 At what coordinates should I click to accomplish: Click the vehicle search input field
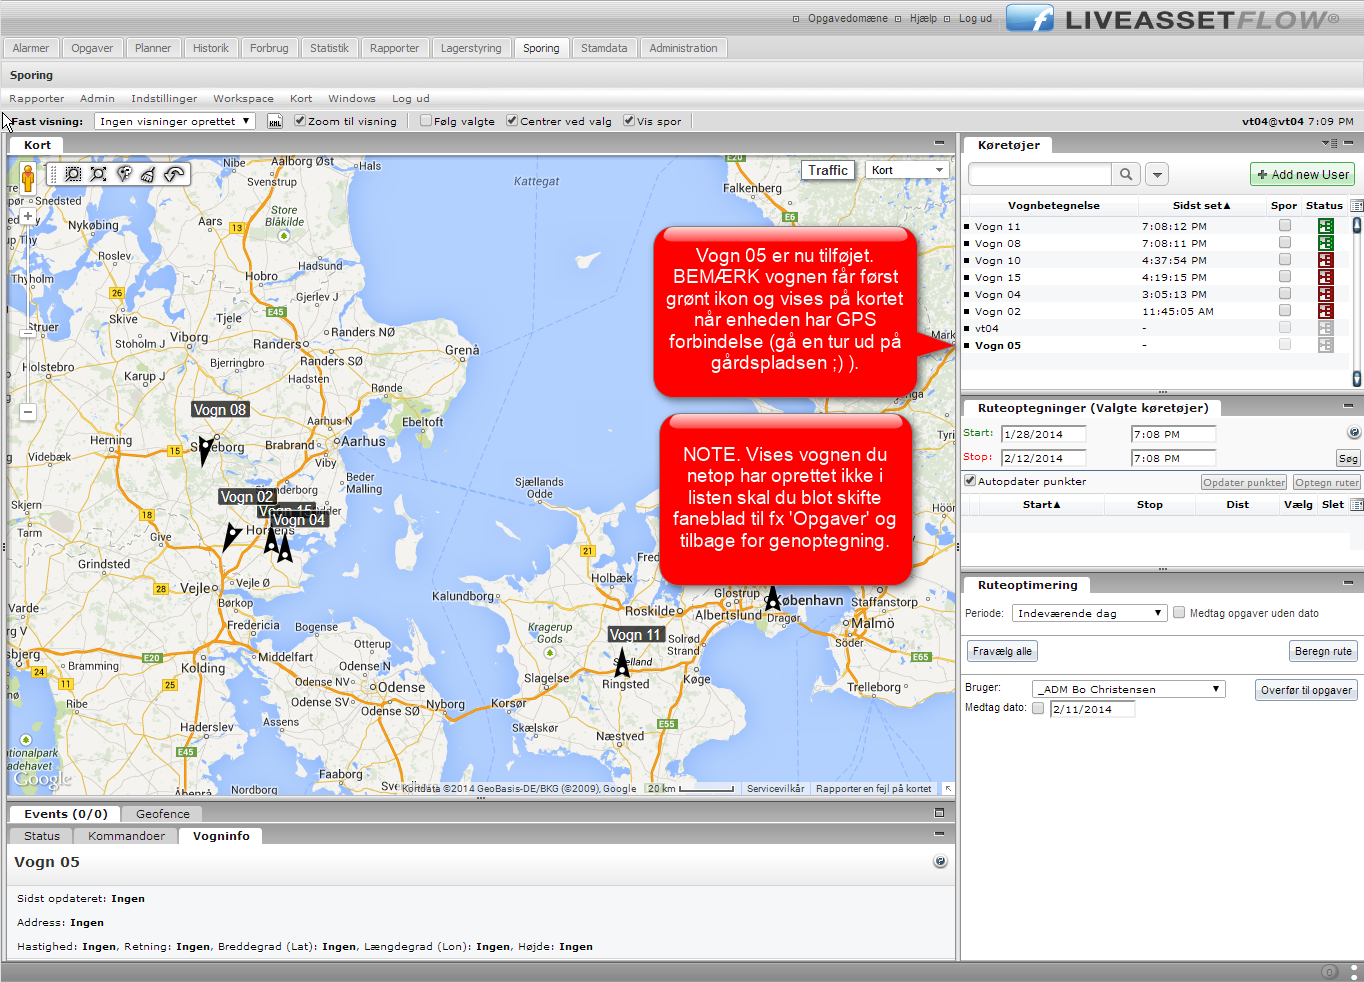tap(1039, 174)
